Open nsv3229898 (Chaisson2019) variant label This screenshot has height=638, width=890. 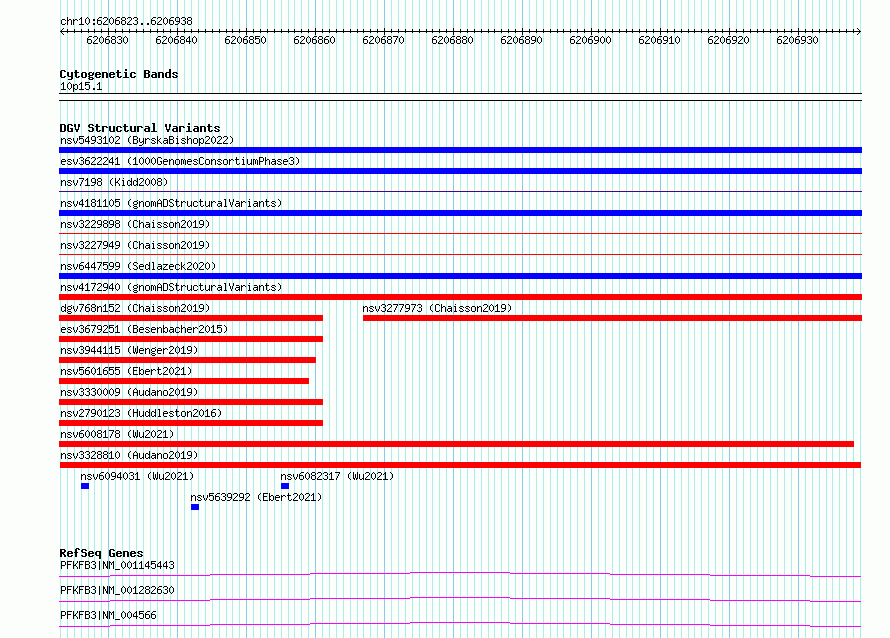135,224
